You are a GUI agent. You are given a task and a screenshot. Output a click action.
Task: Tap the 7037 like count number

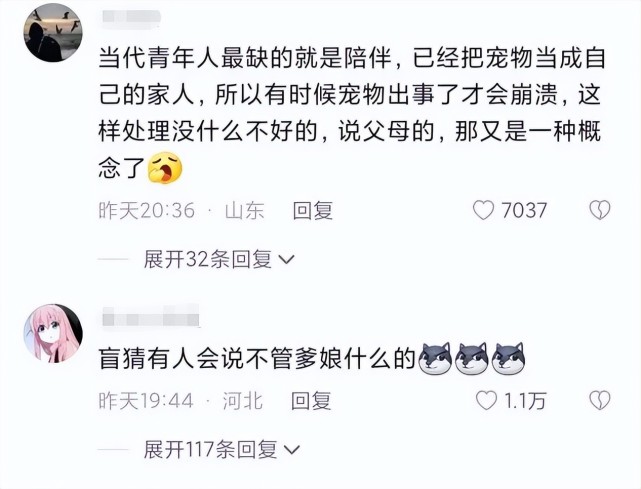524,211
